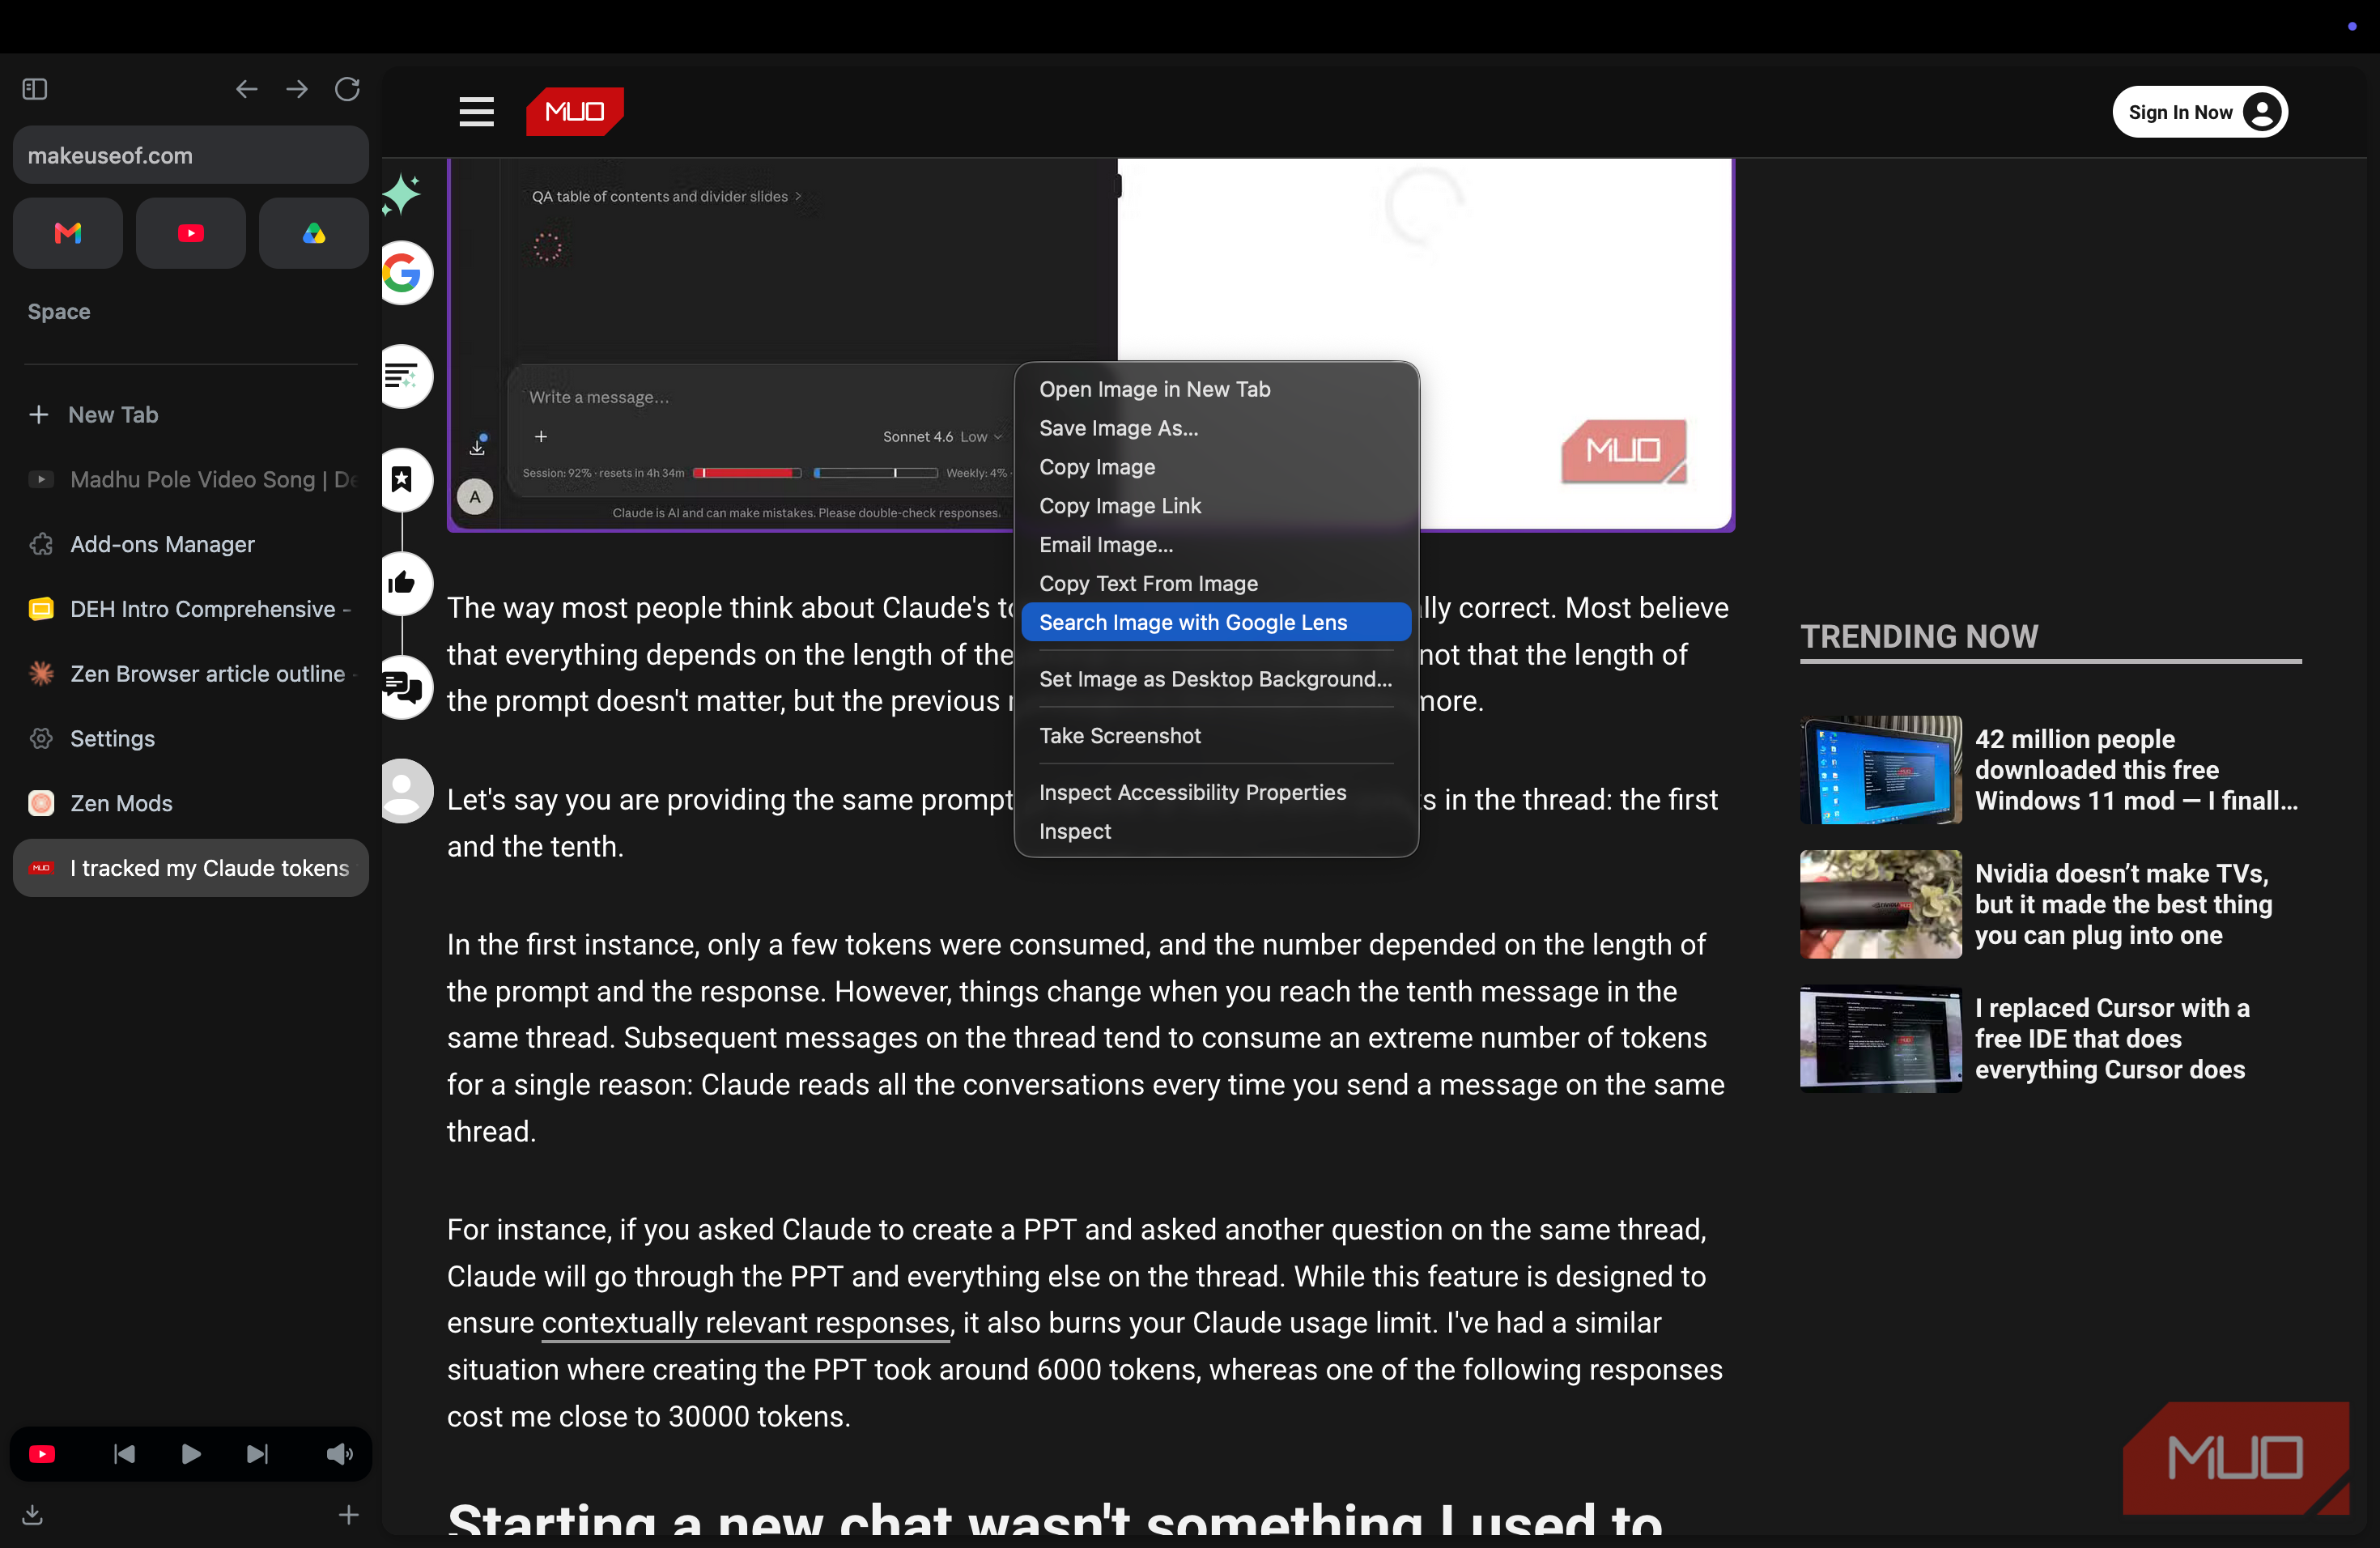This screenshot has height=1548, width=2380.
Task: Click the plus icon in Claude message box
Action: (x=541, y=437)
